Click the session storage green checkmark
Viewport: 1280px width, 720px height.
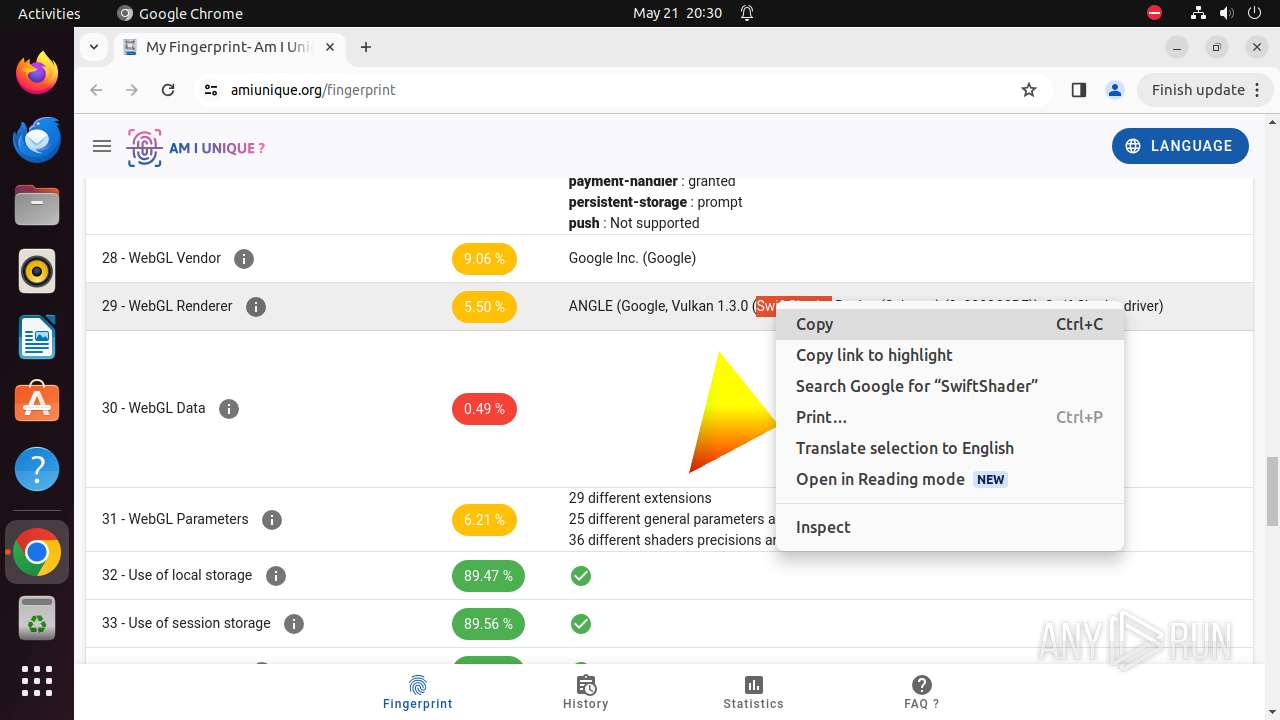581,624
